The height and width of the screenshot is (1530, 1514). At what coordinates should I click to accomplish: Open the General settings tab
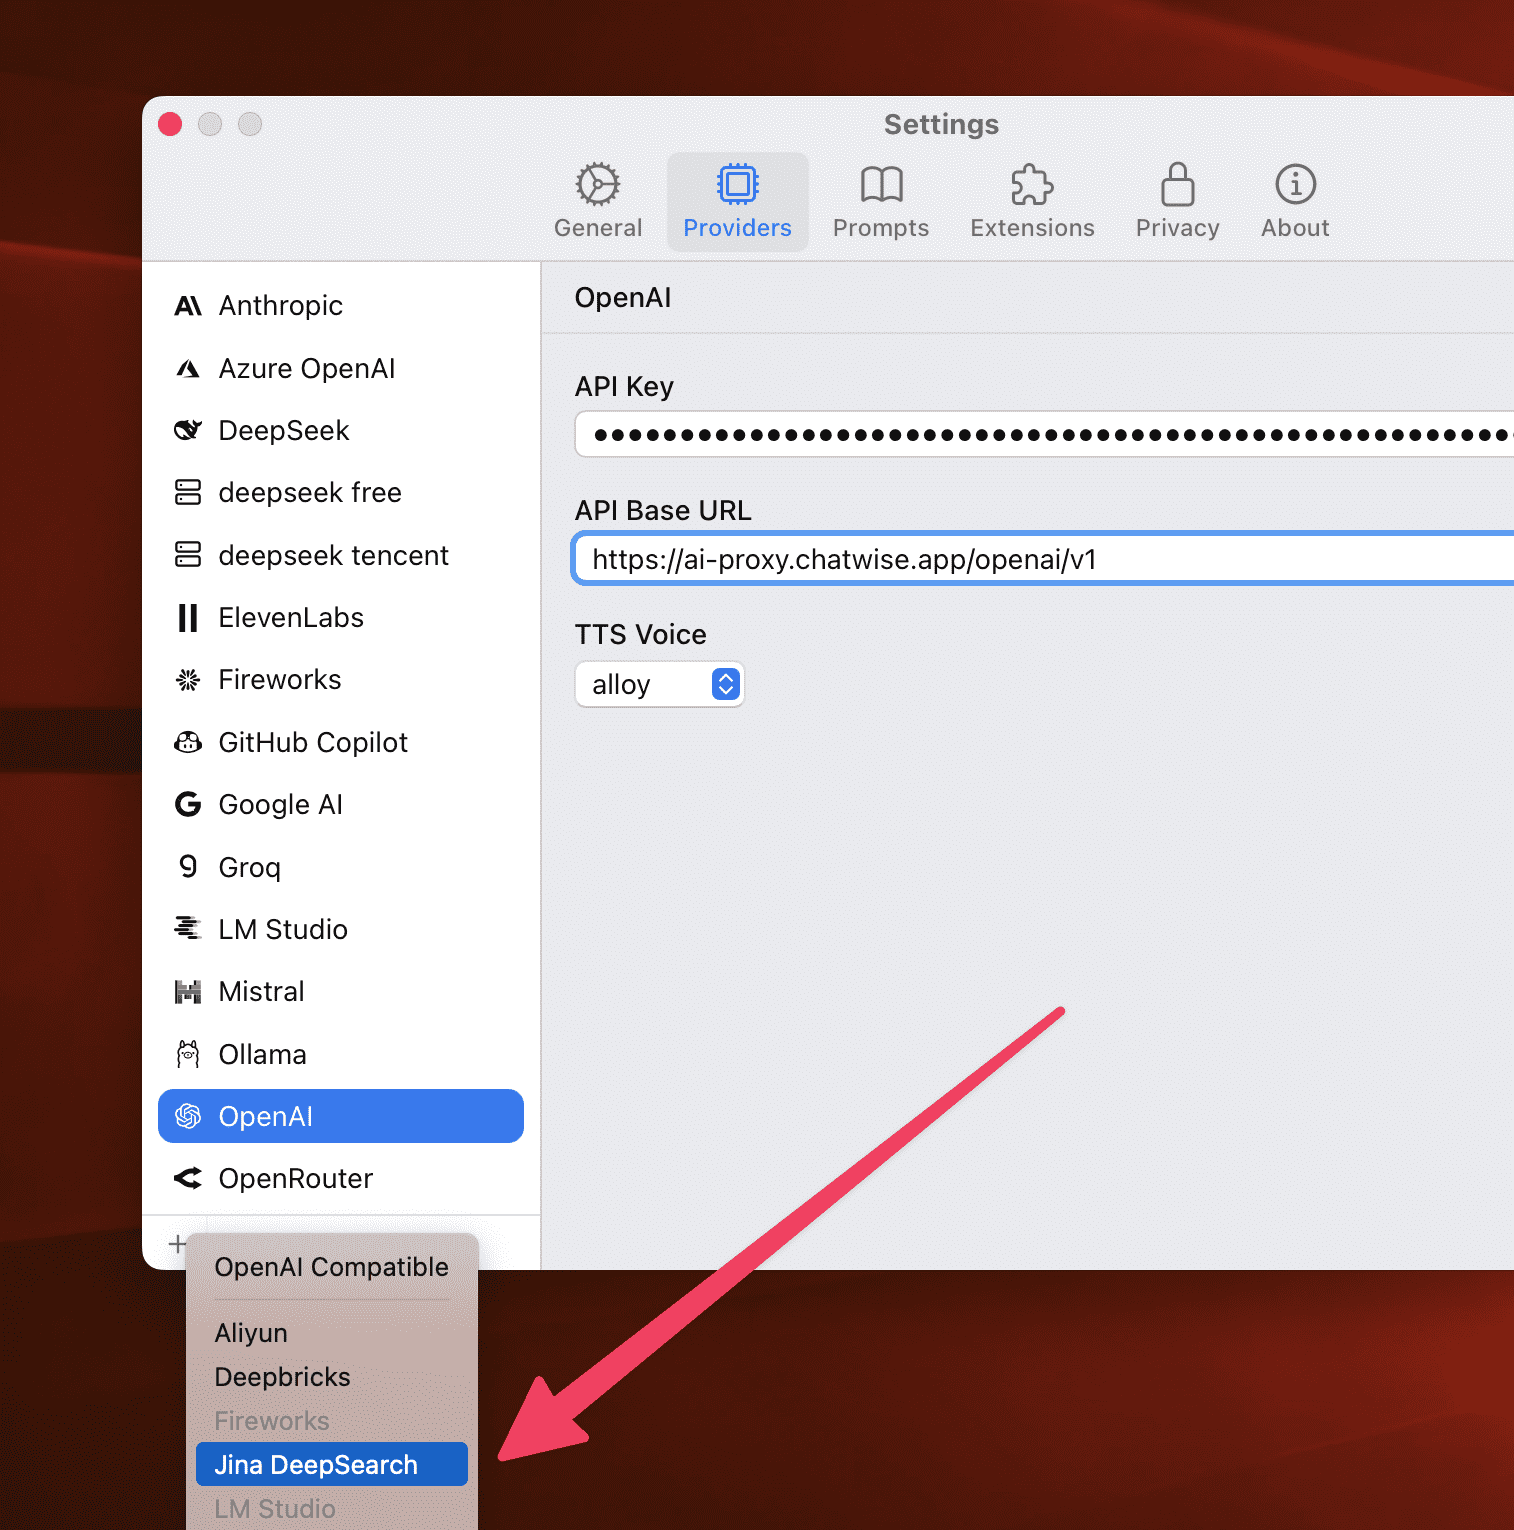pos(598,201)
